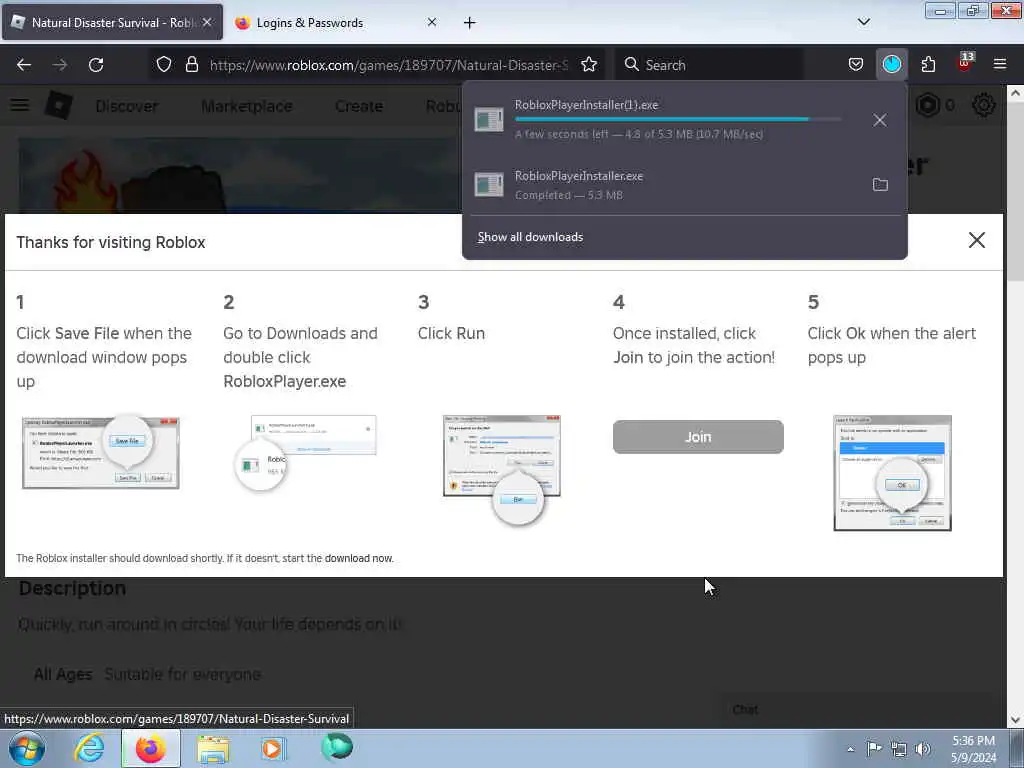Click the Search box in toolbar
This screenshot has width=1024, height=768.
point(709,65)
